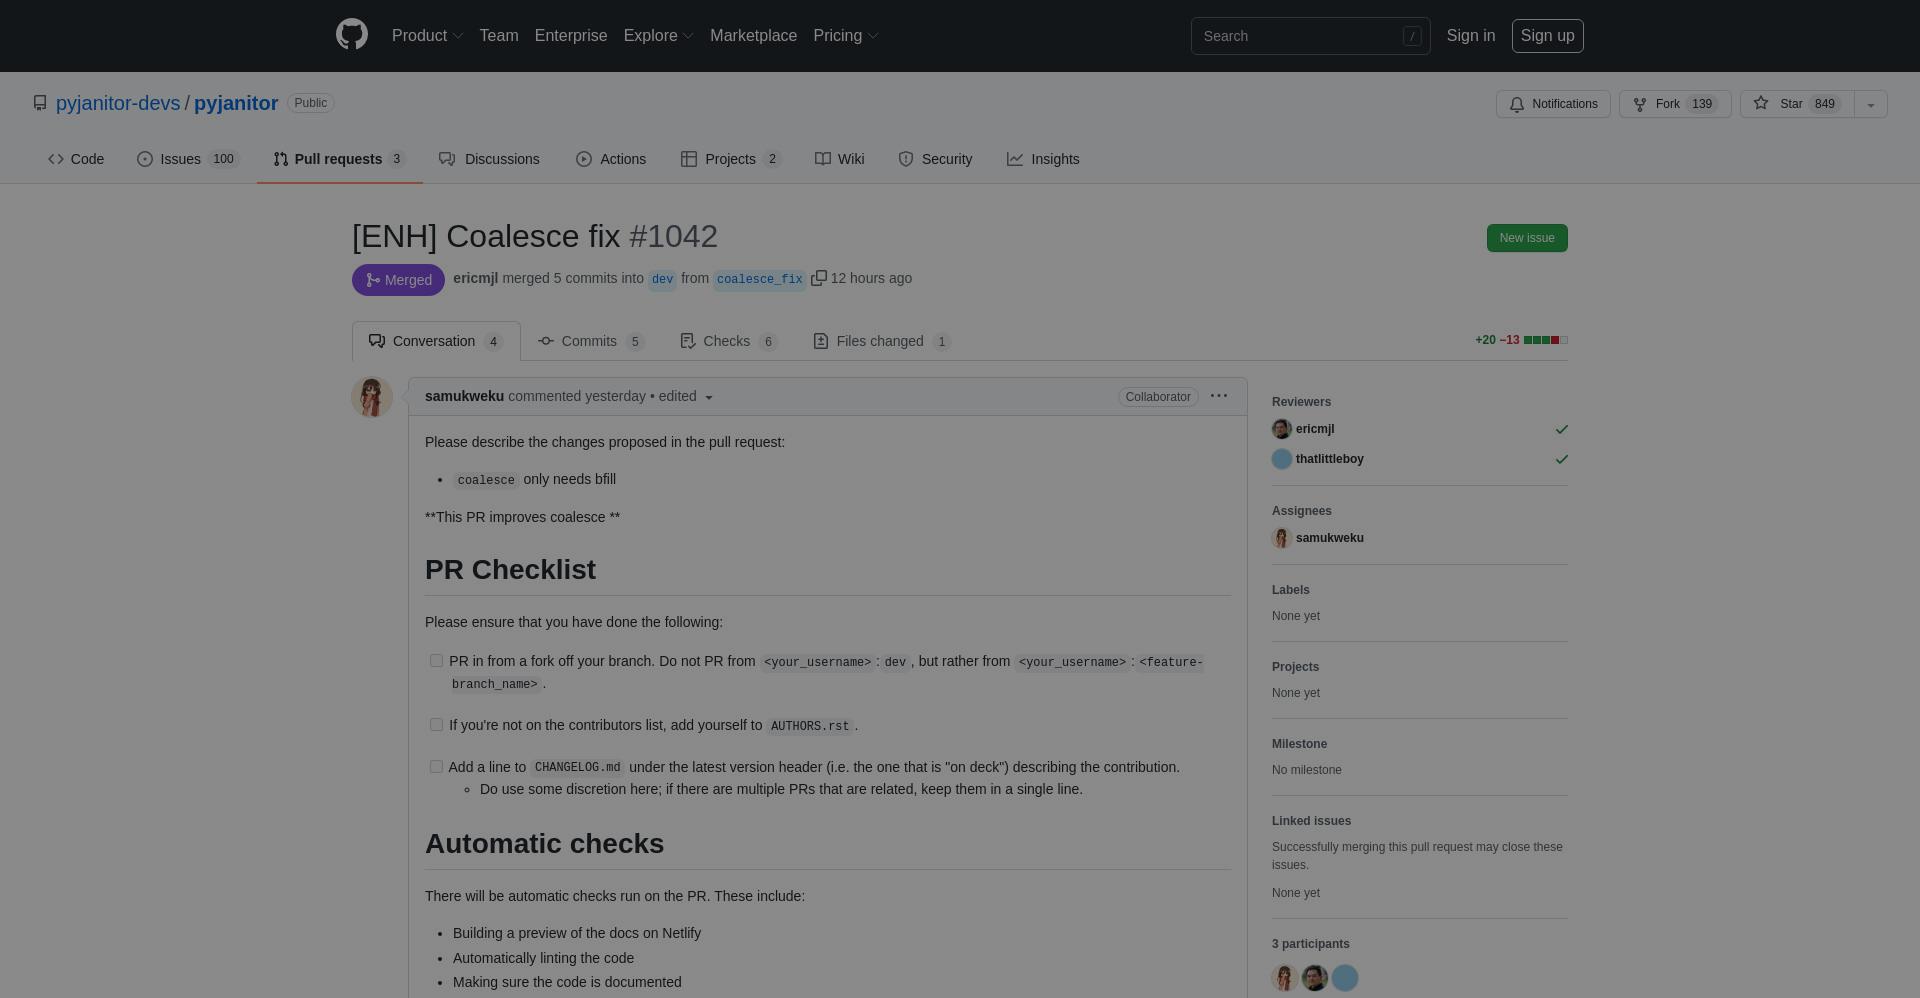This screenshot has height=998, width=1920.
Task: Open the Insights tab
Action: tap(1043, 159)
